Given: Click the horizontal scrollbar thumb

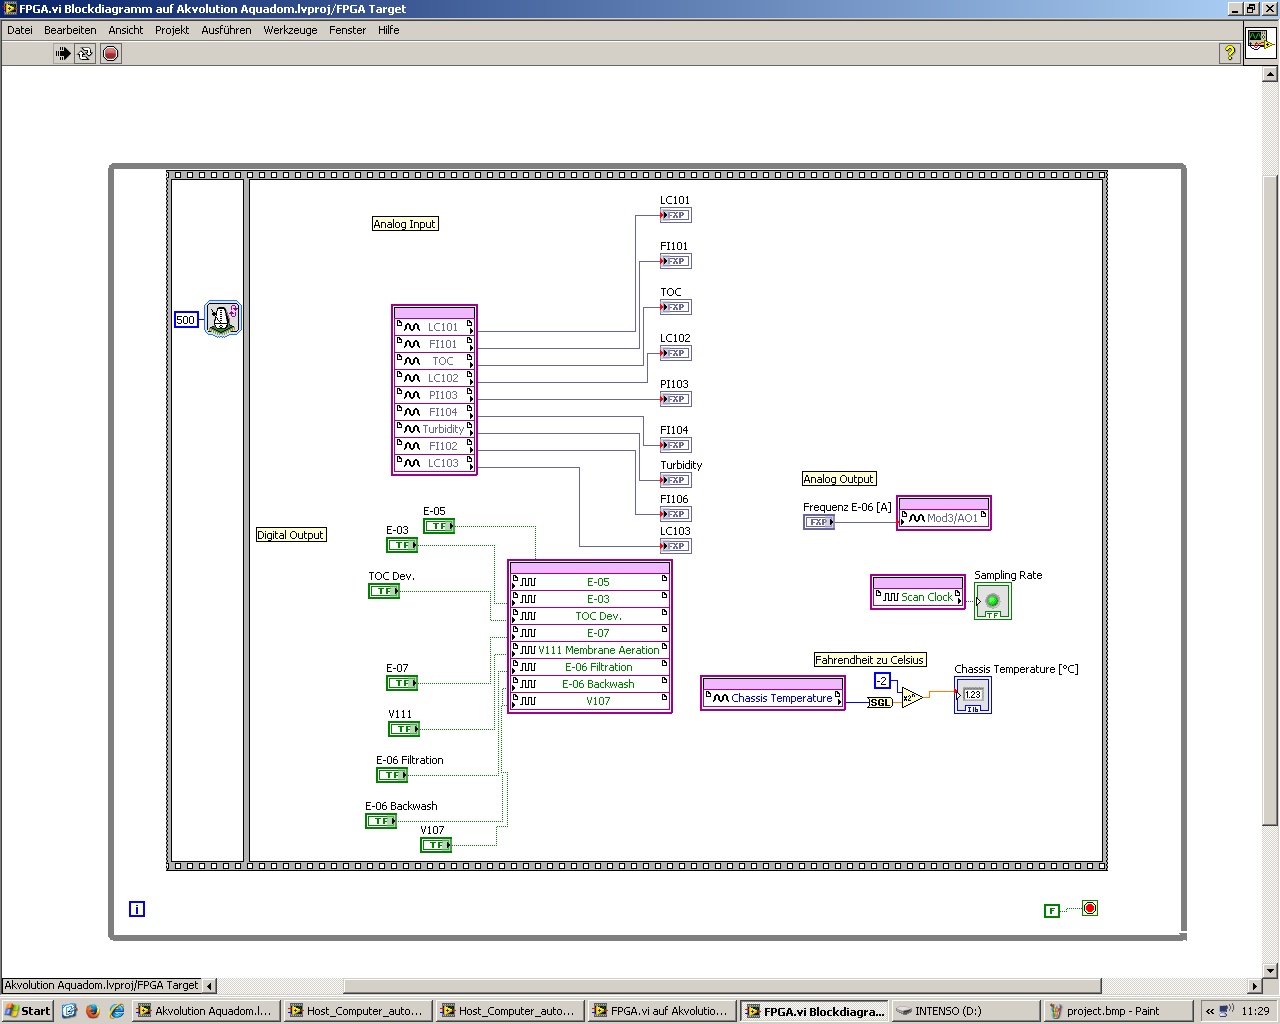Looking at the screenshot, I should [722, 986].
